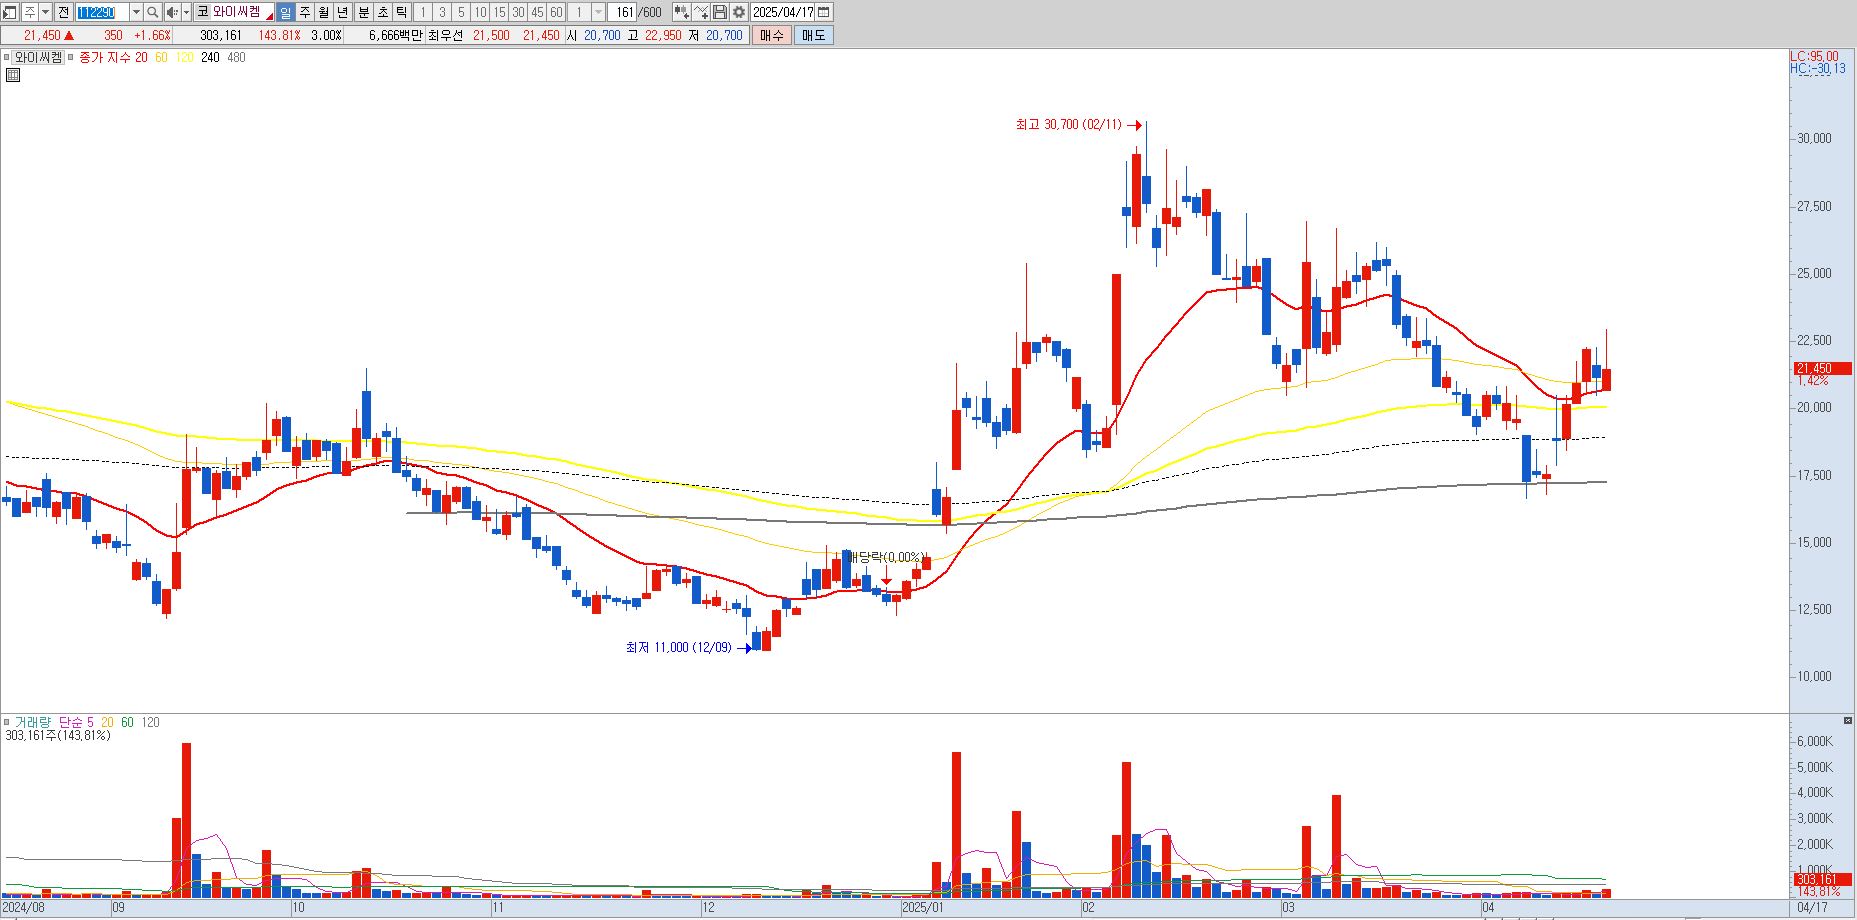Open the dropdown next to 주 button
This screenshot has width=1857, height=920.
click(x=46, y=12)
